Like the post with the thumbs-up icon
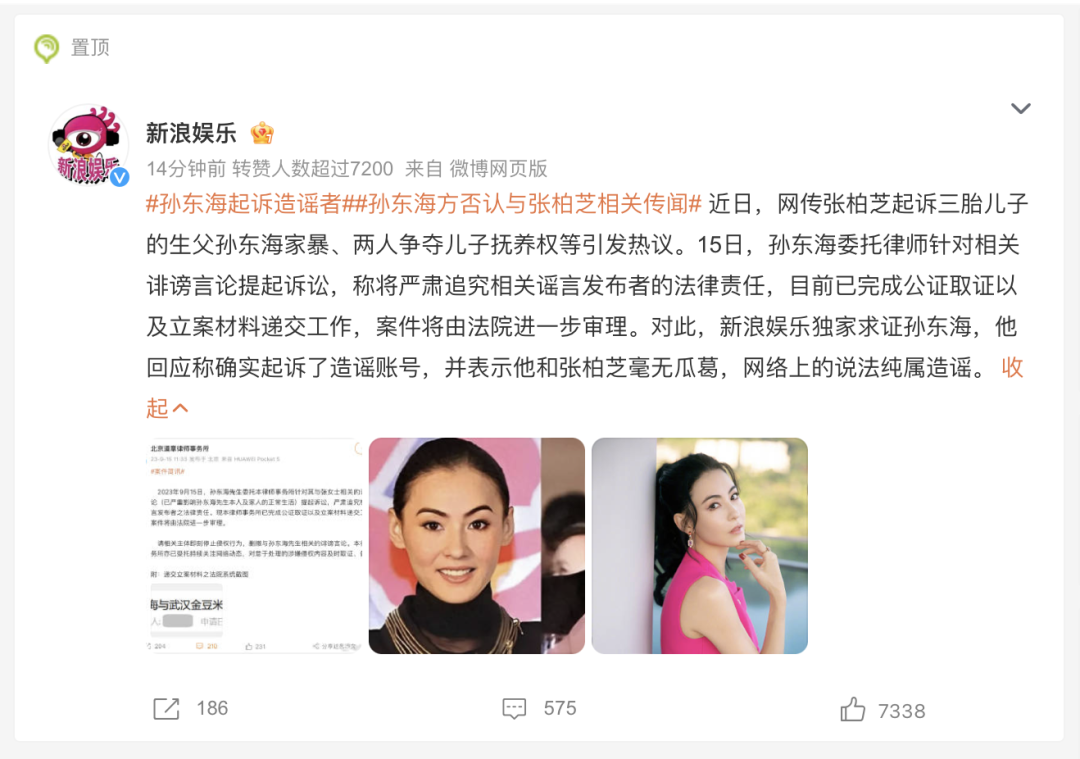 click(x=852, y=709)
